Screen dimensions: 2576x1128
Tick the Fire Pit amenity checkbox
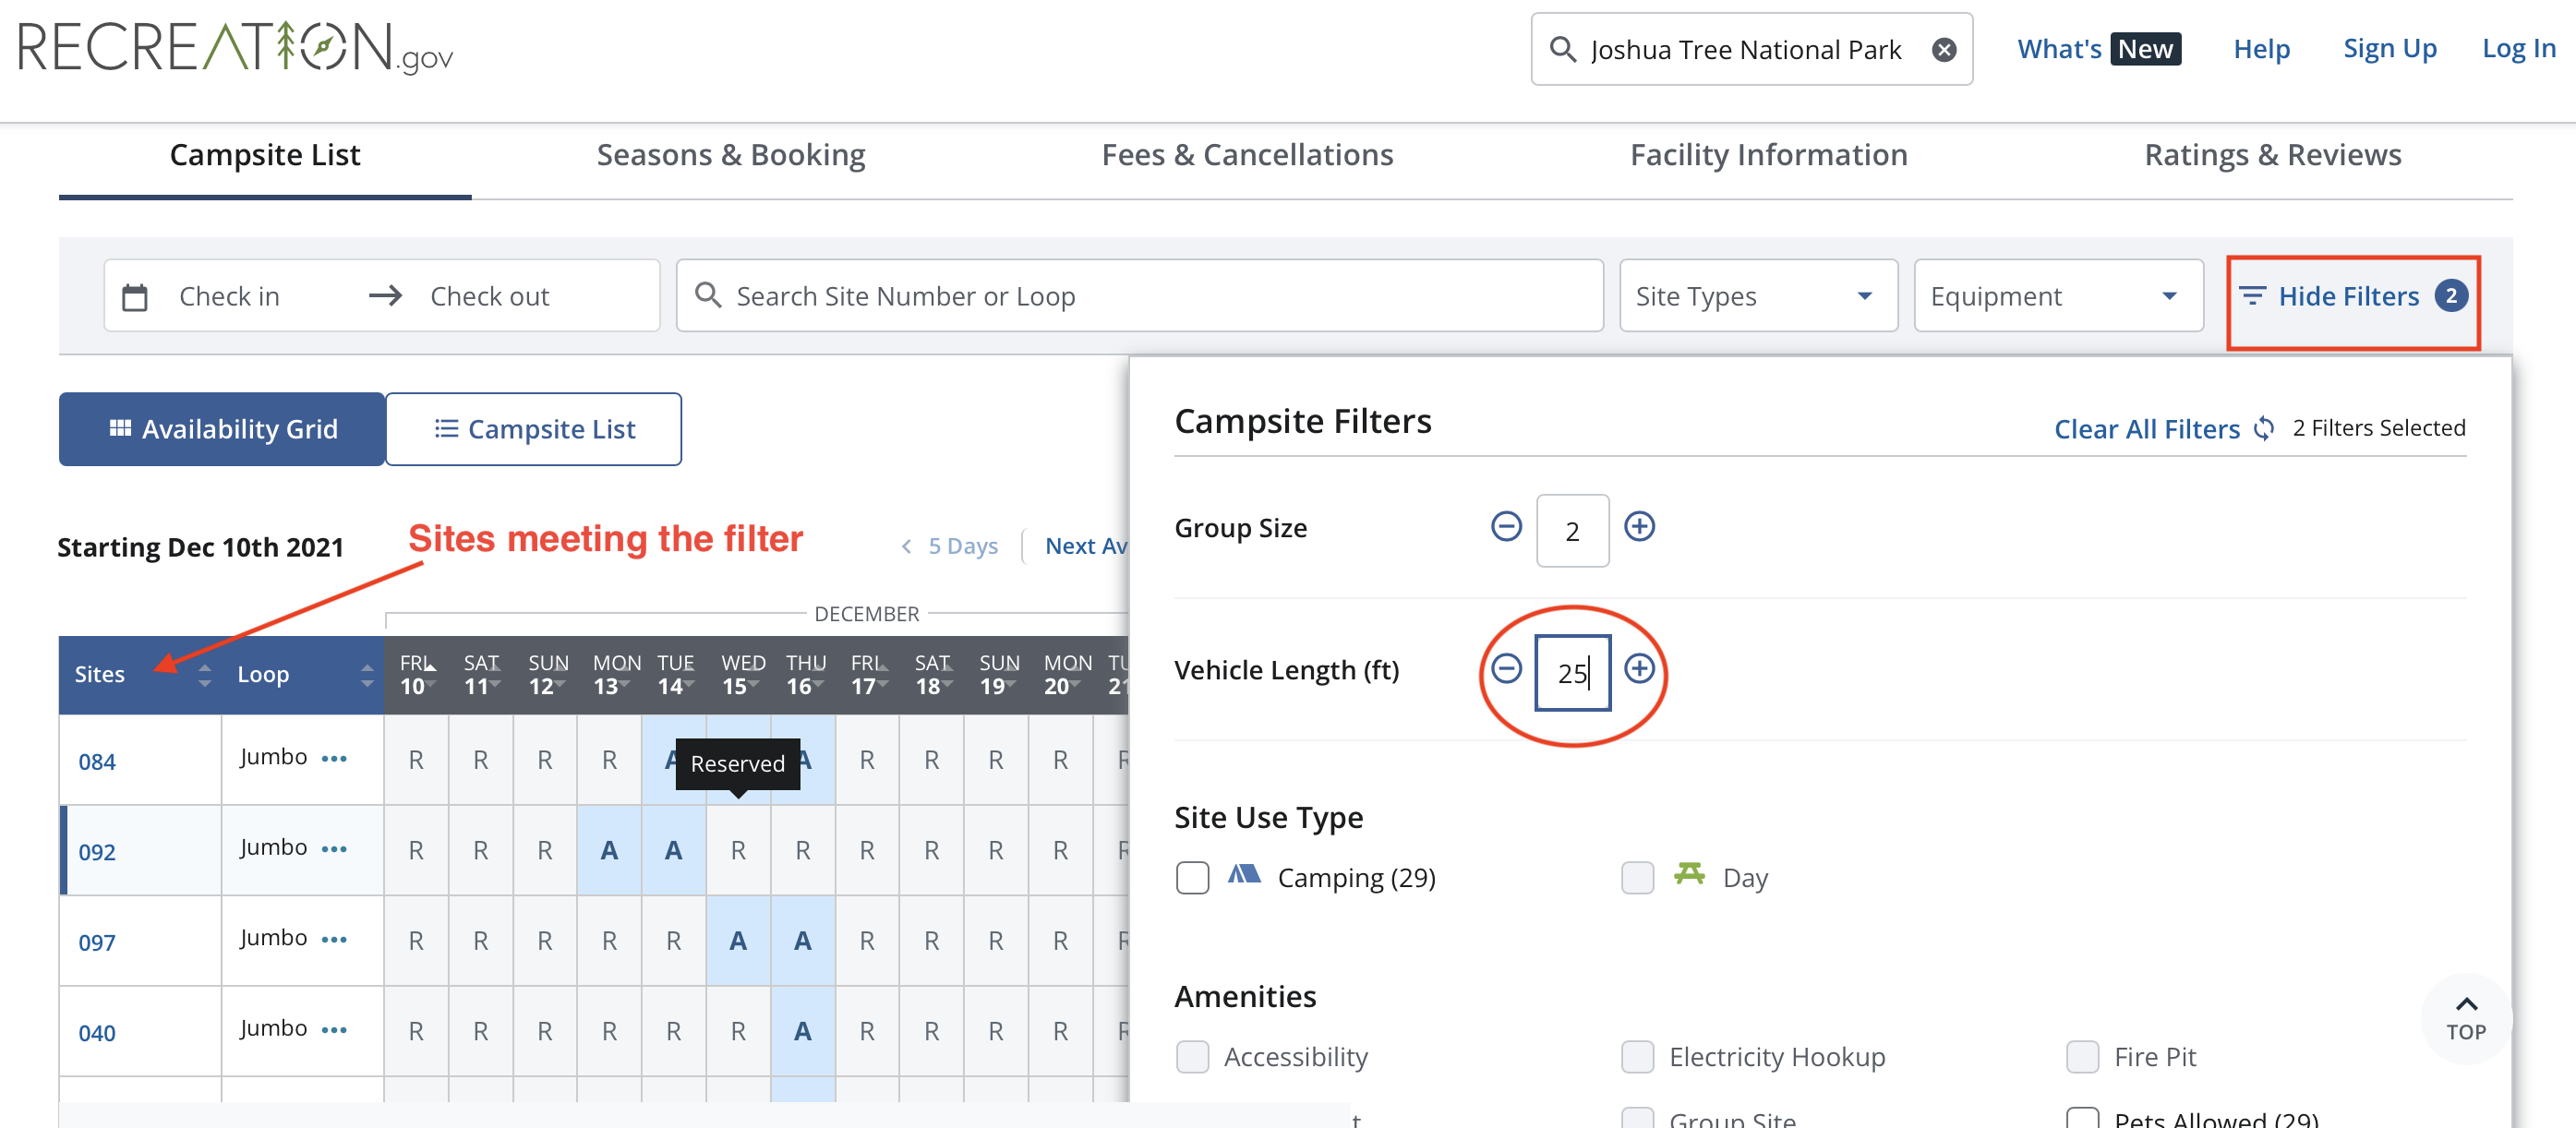[x=2082, y=1057]
